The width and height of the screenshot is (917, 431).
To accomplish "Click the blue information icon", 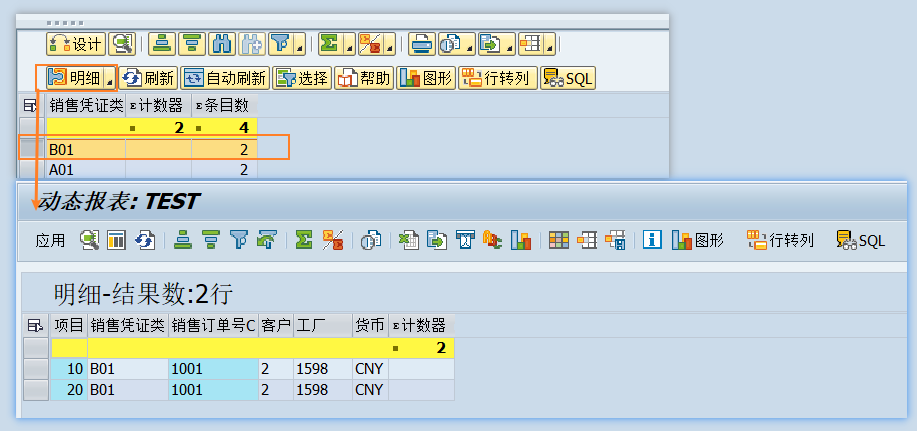I will tap(652, 240).
